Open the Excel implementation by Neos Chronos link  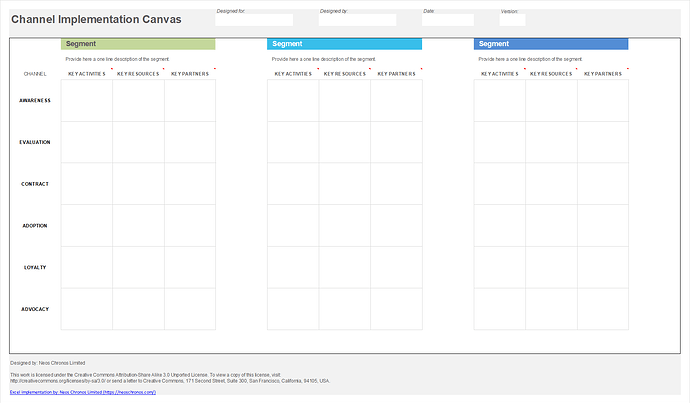(x=83, y=392)
